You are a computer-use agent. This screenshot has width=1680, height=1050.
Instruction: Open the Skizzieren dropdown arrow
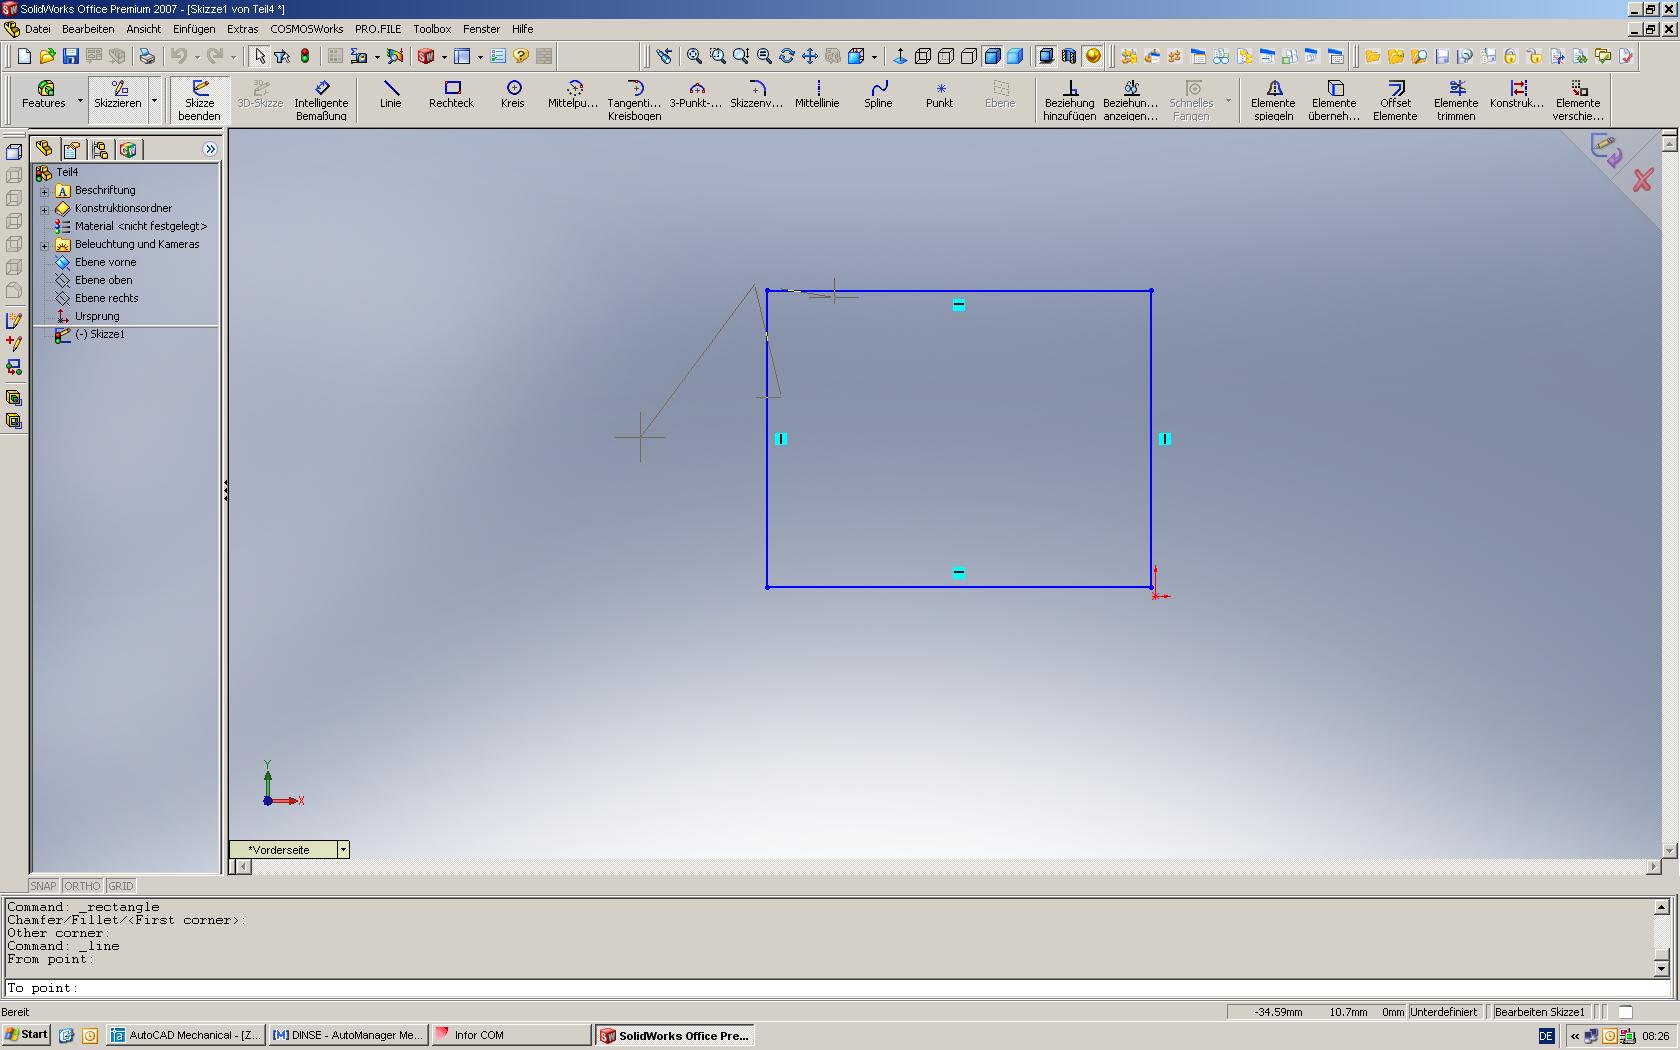(154, 100)
